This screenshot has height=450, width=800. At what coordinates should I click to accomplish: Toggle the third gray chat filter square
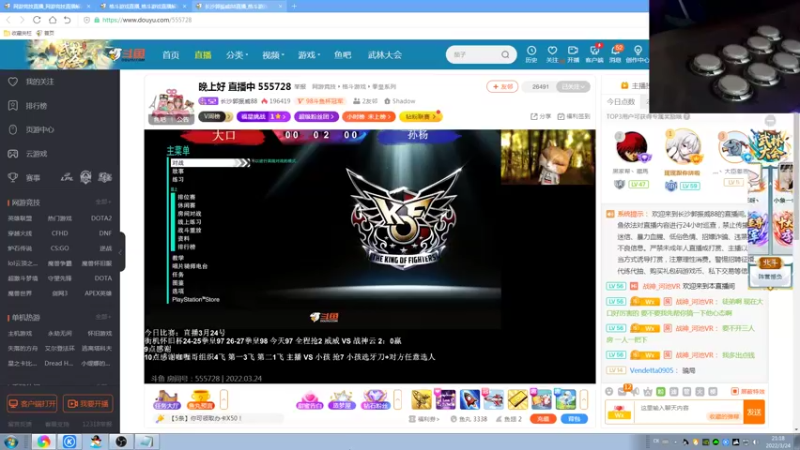click(x=699, y=391)
